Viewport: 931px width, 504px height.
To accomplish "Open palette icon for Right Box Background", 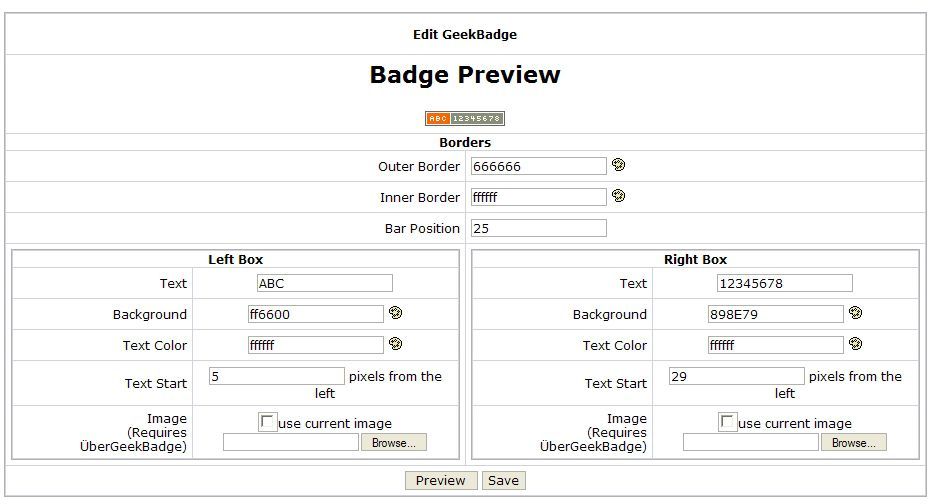I will [855, 313].
